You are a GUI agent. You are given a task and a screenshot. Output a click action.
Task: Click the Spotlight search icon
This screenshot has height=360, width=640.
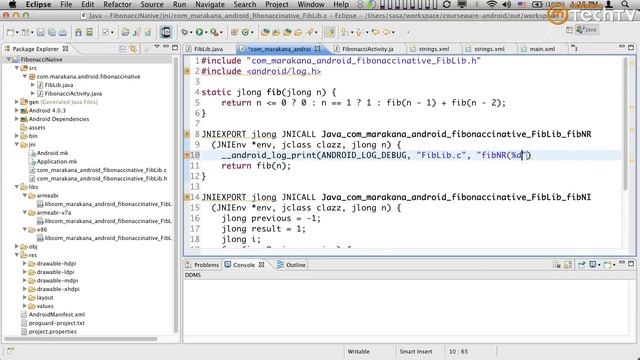point(625,4)
